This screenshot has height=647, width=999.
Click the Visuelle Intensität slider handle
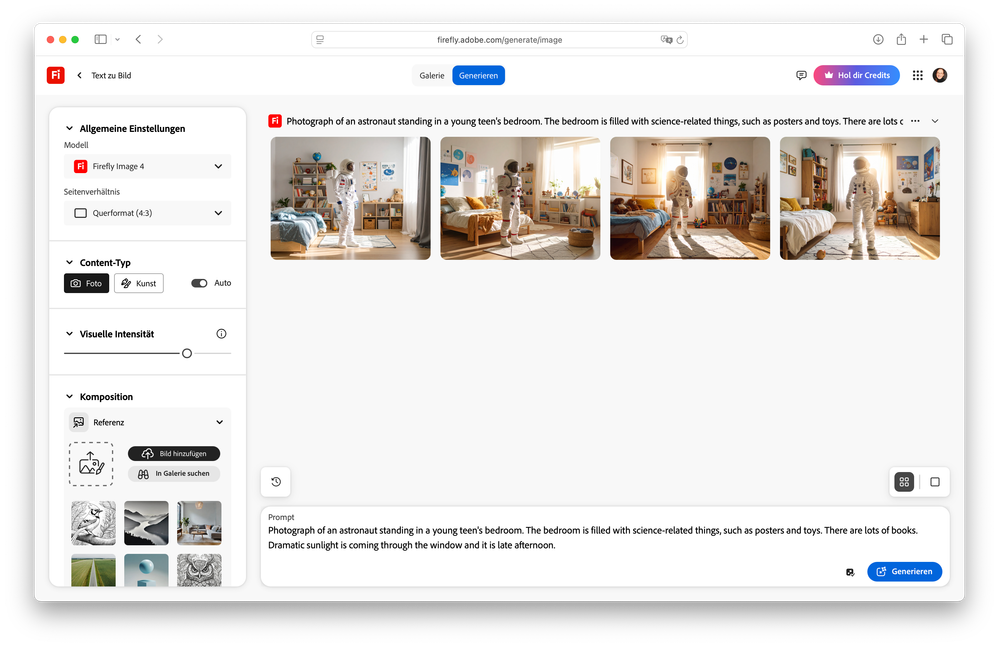pyautogui.click(x=187, y=353)
